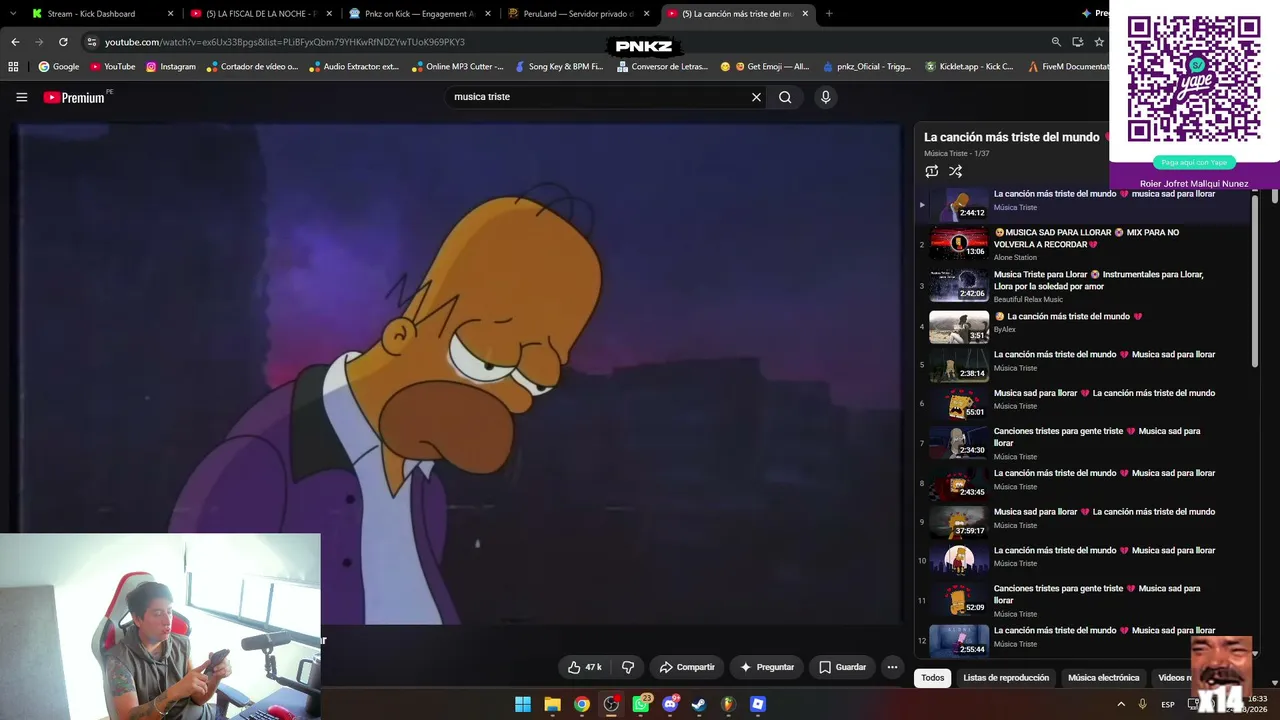This screenshot has width=1280, height=720.
Task: Open Steam from taskbar
Action: (699, 704)
